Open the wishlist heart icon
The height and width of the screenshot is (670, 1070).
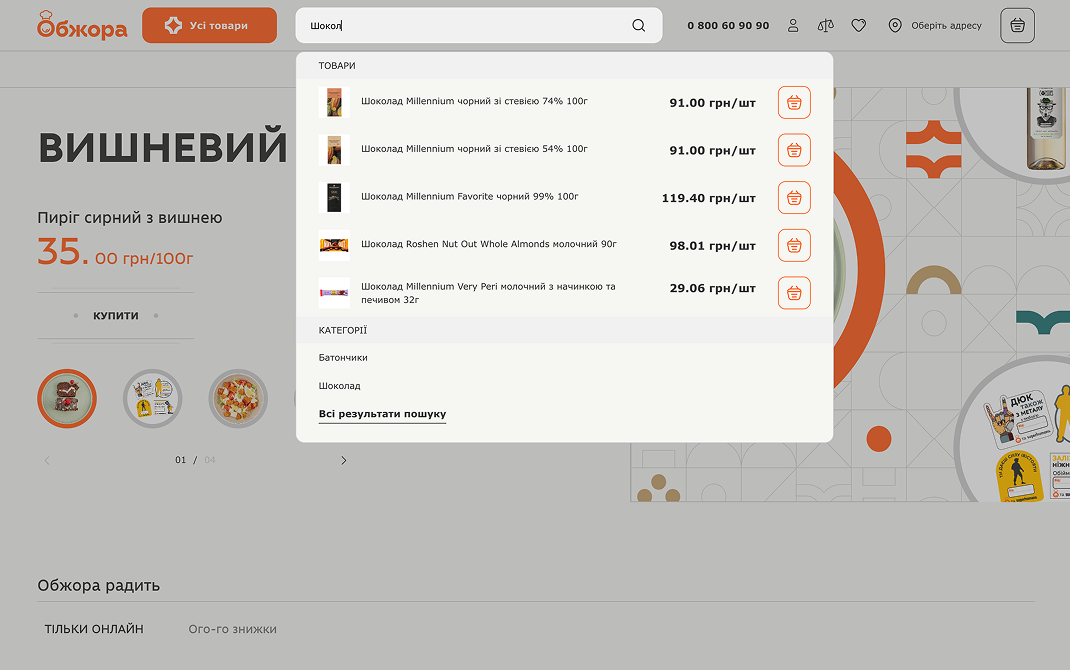click(858, 26)
